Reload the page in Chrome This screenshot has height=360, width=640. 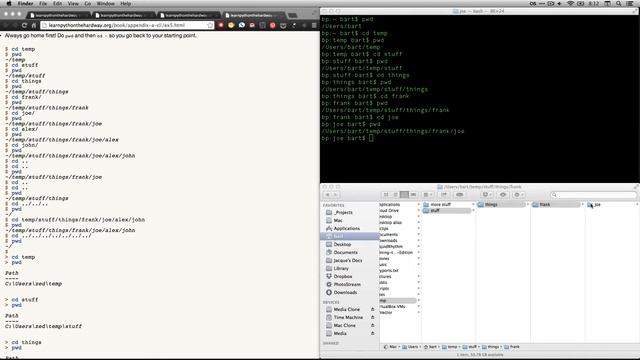pyautogui.click(x=24, y=25)
